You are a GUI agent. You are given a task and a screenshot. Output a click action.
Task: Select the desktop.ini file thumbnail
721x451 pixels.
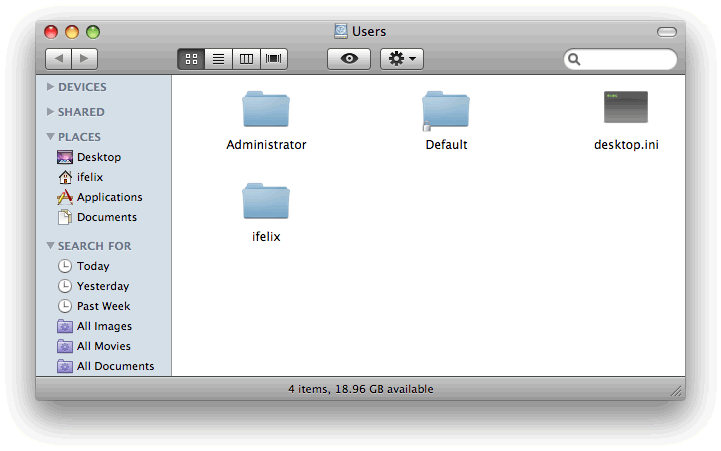(x=626, y=108)
